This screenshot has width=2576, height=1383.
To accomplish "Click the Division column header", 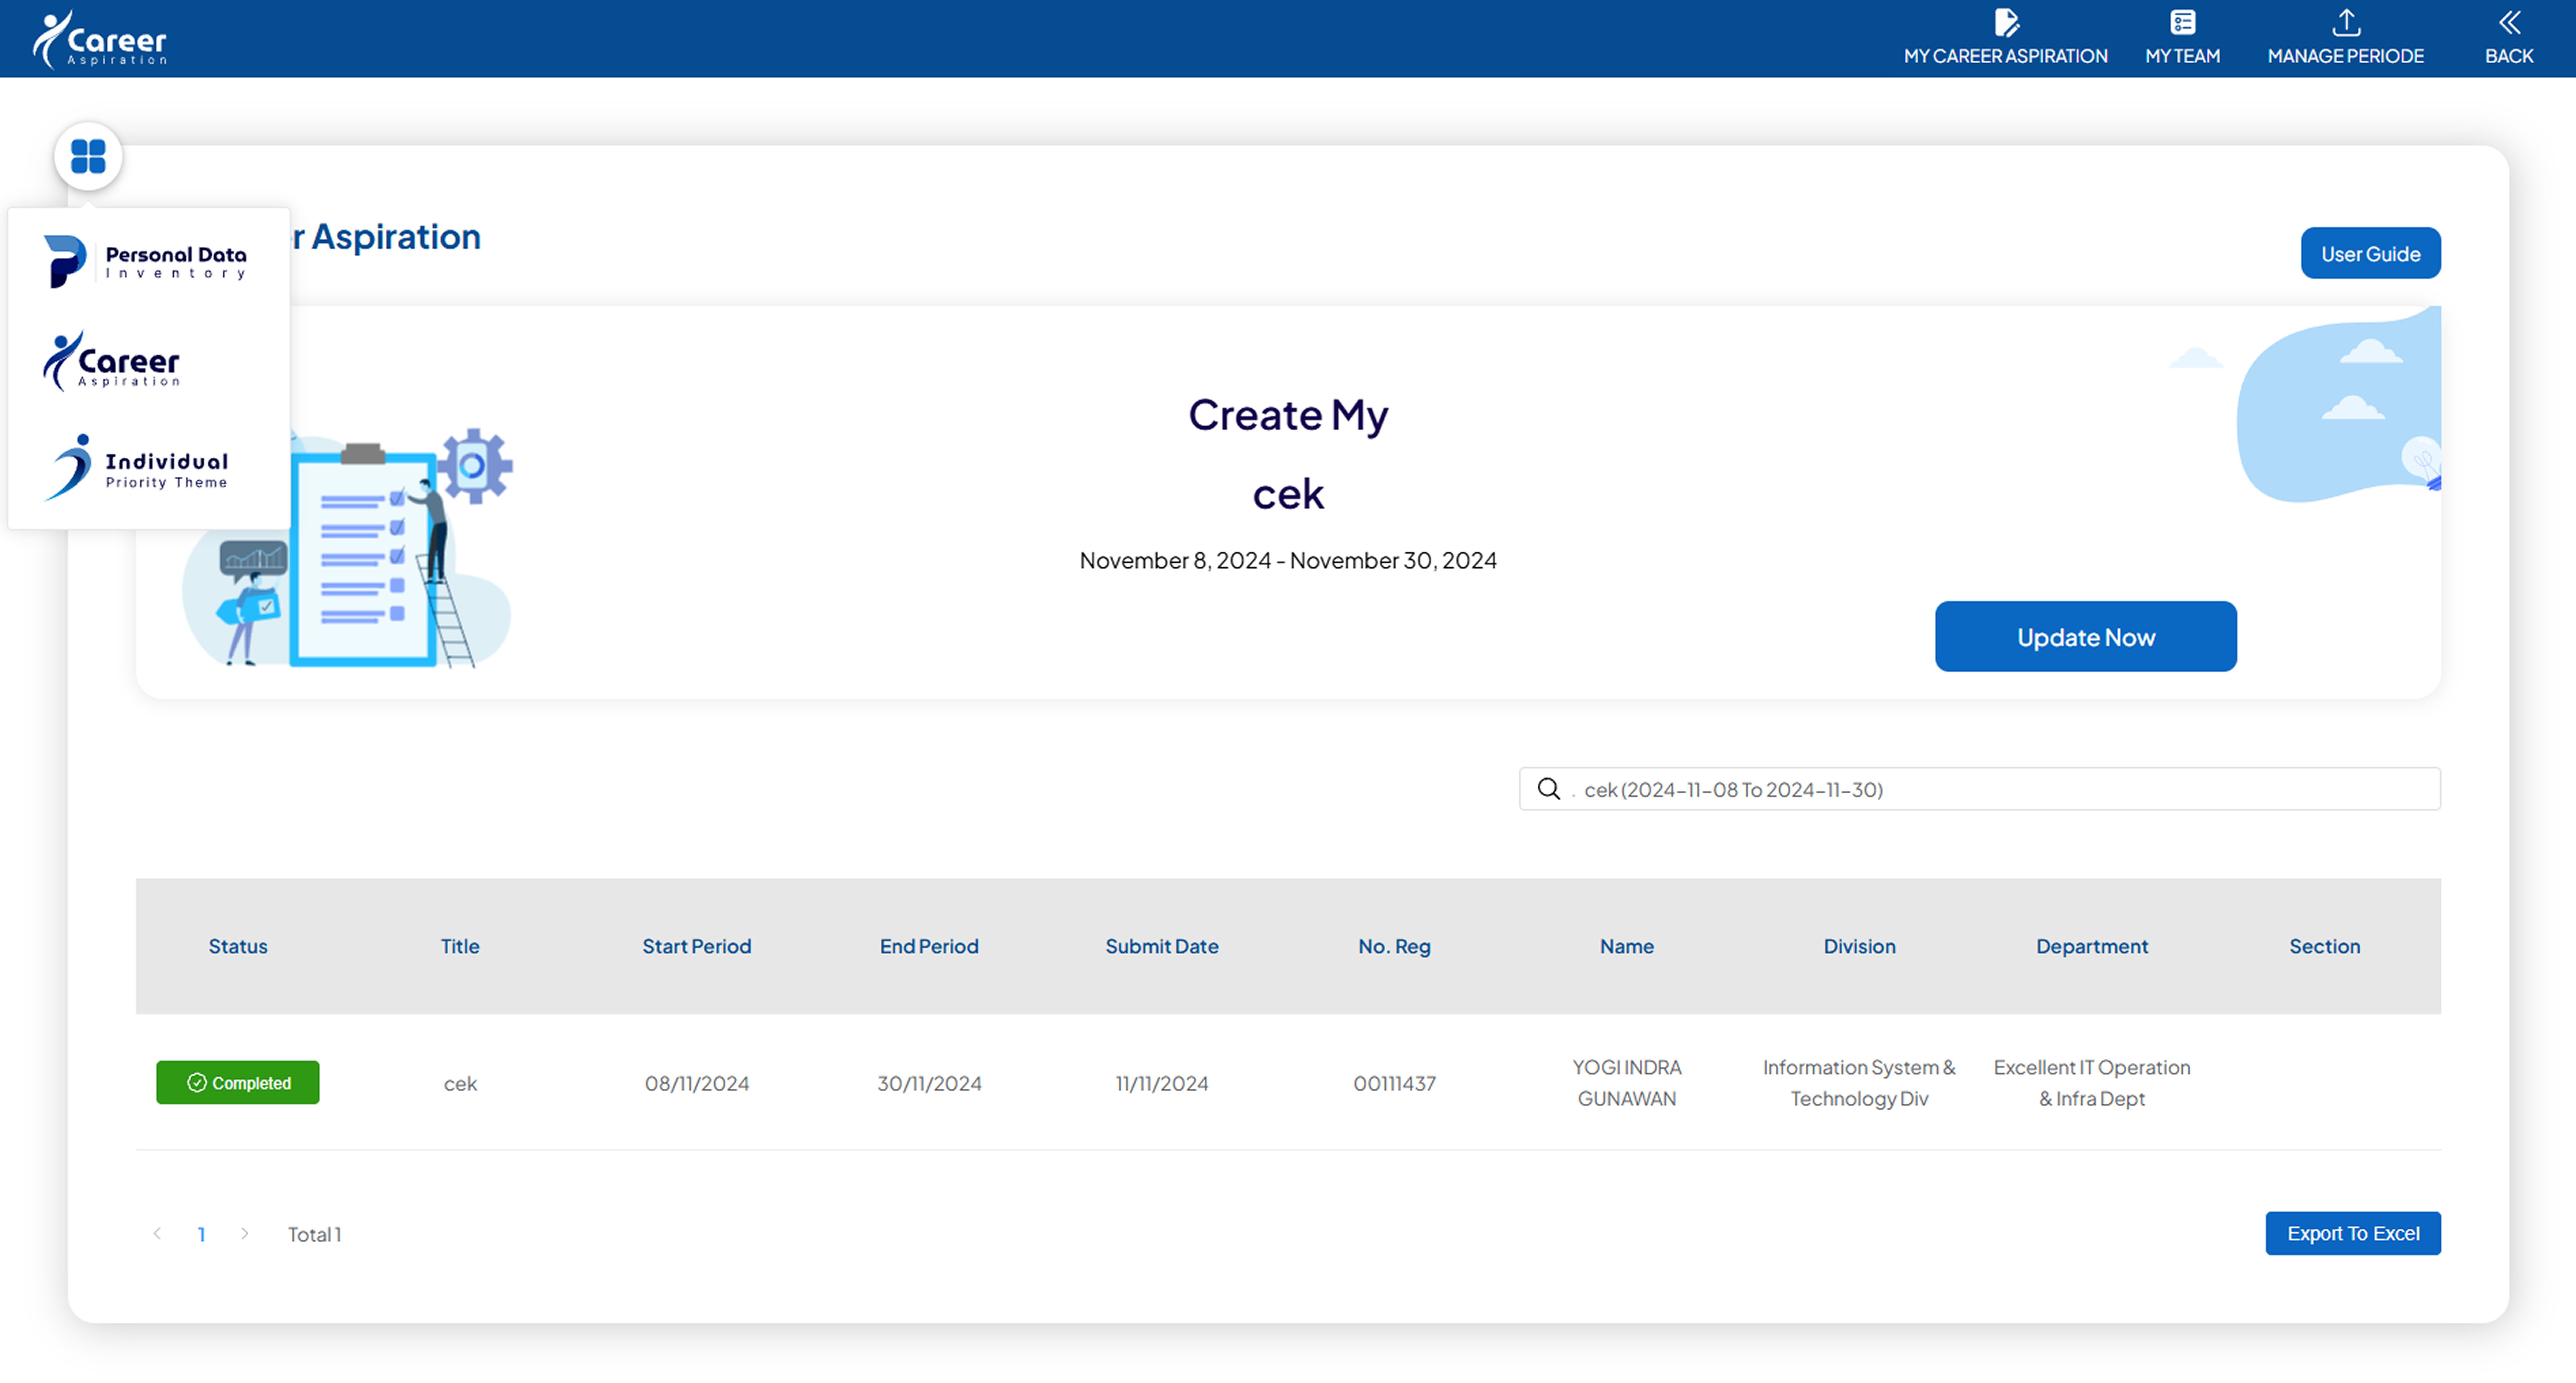I will tap(1859, 947).
